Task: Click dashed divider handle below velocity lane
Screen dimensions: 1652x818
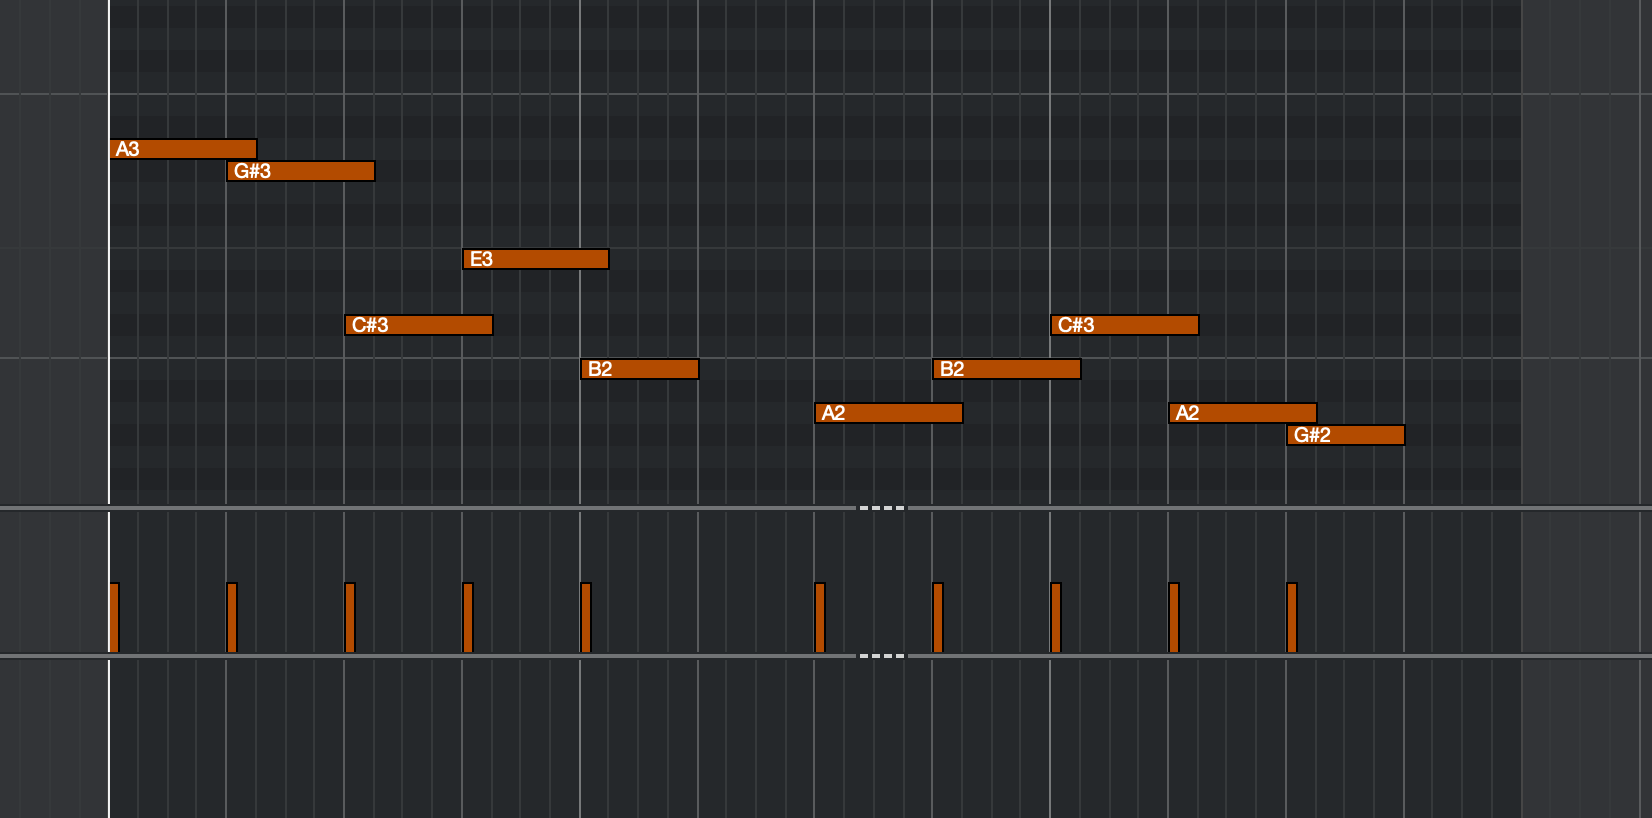Action: tap(882, 656)
